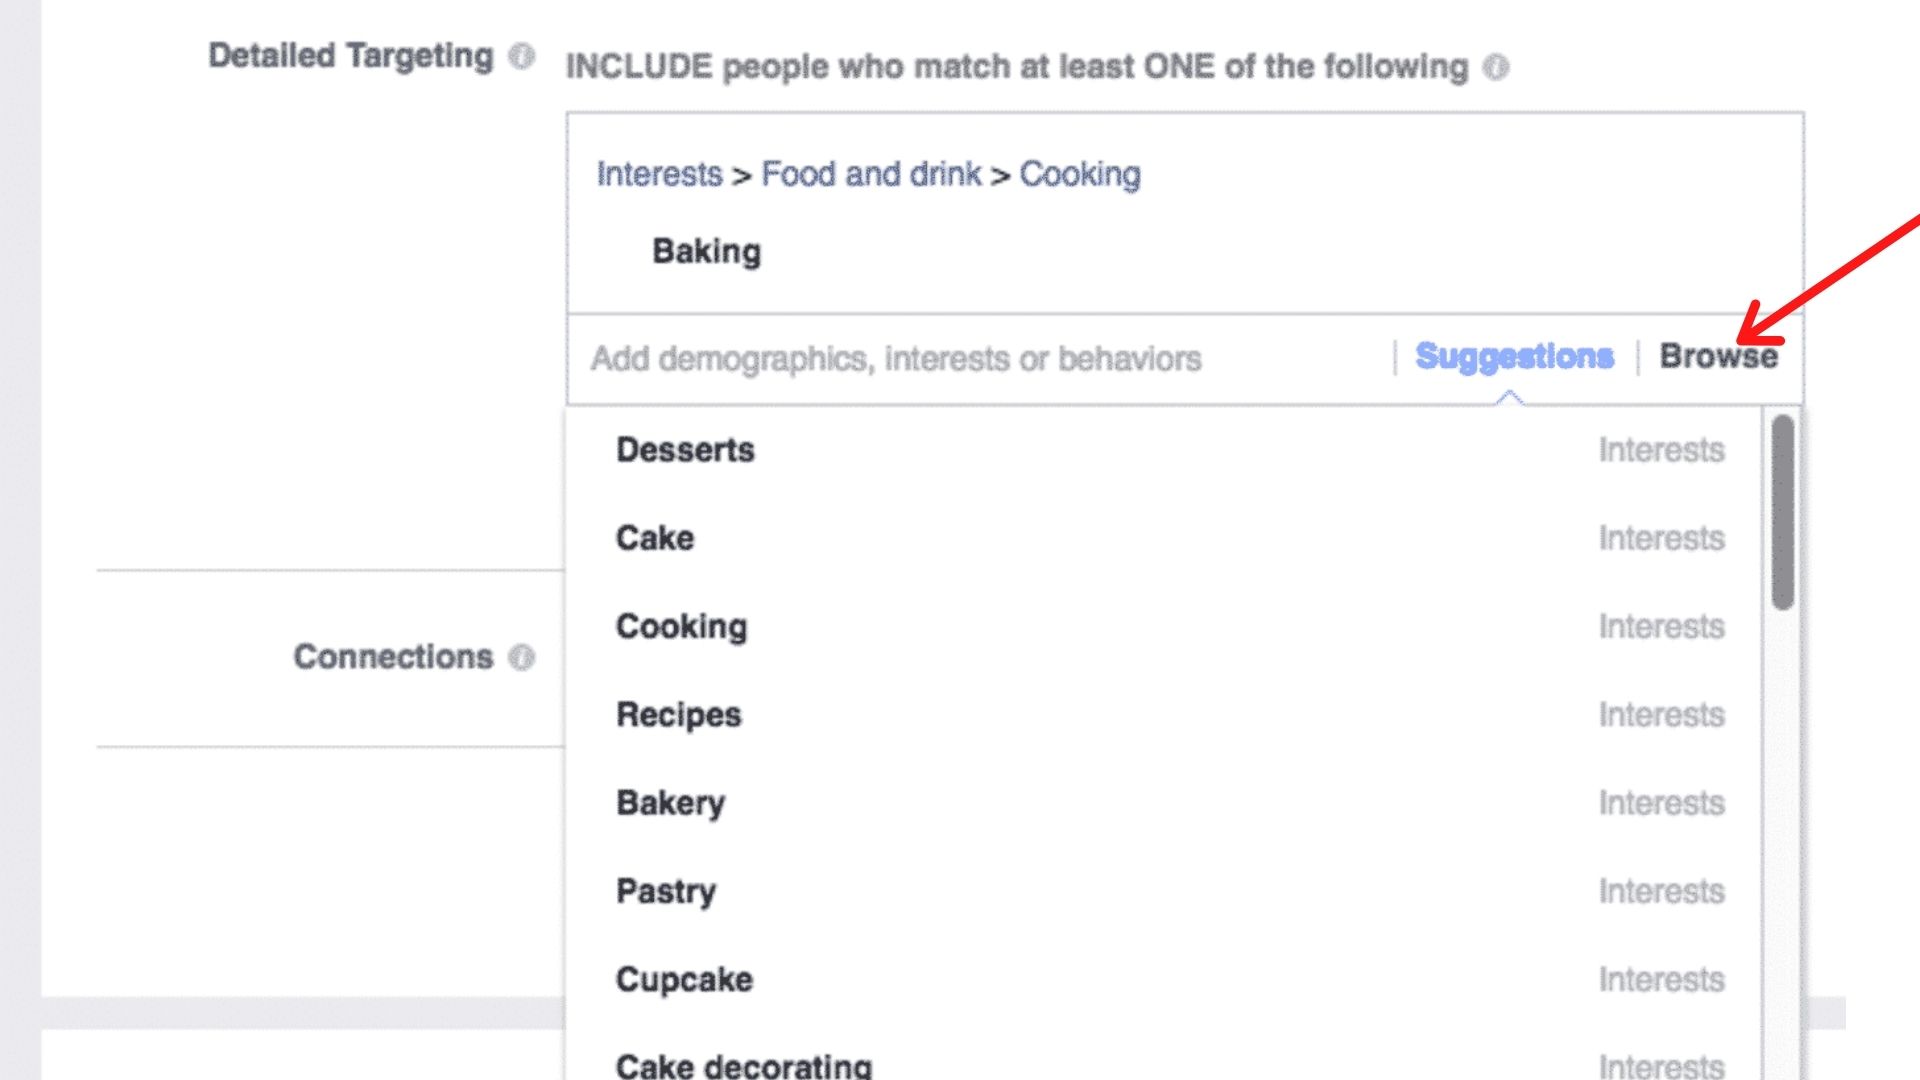Viewport: 1920px width, 1080px height.
Task: Select Recipes interest from suggestions
Action: pyautogui.click(x=676, y=713)
